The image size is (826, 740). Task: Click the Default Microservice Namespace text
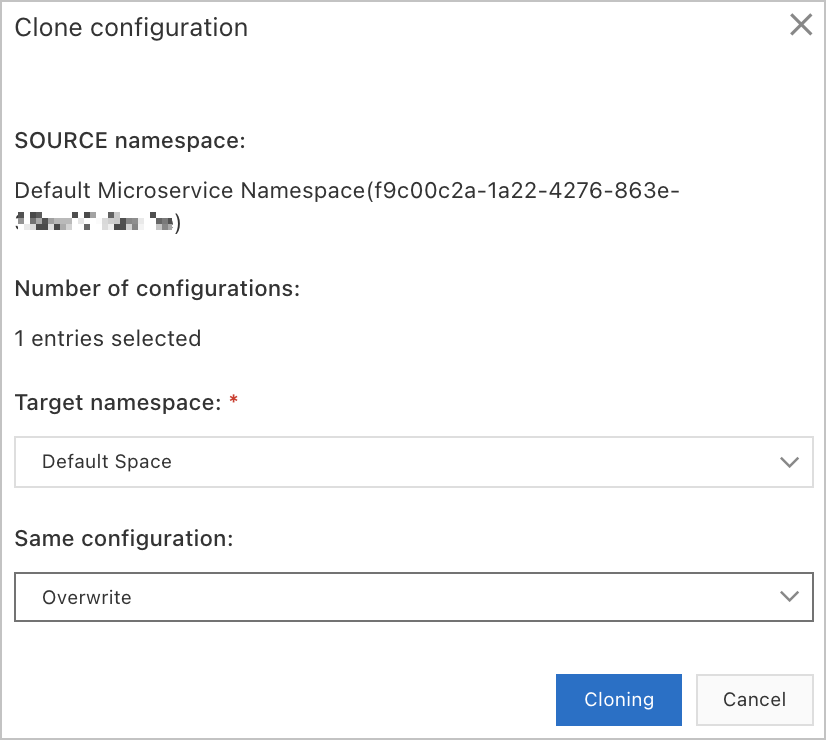(x=190, y=190)
